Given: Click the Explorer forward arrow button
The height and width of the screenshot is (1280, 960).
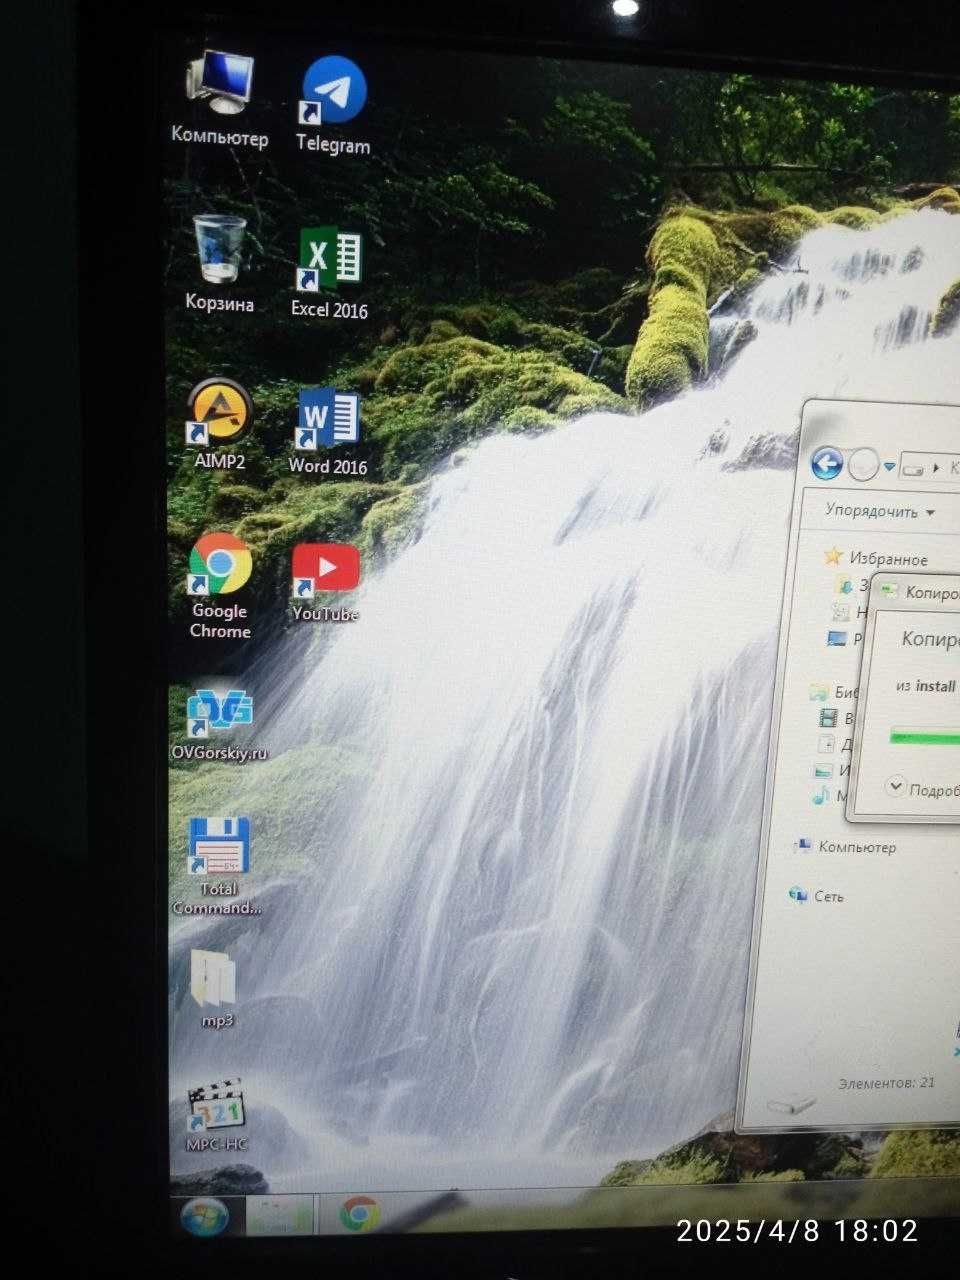Looking at the screenshot, I should 863,465.
